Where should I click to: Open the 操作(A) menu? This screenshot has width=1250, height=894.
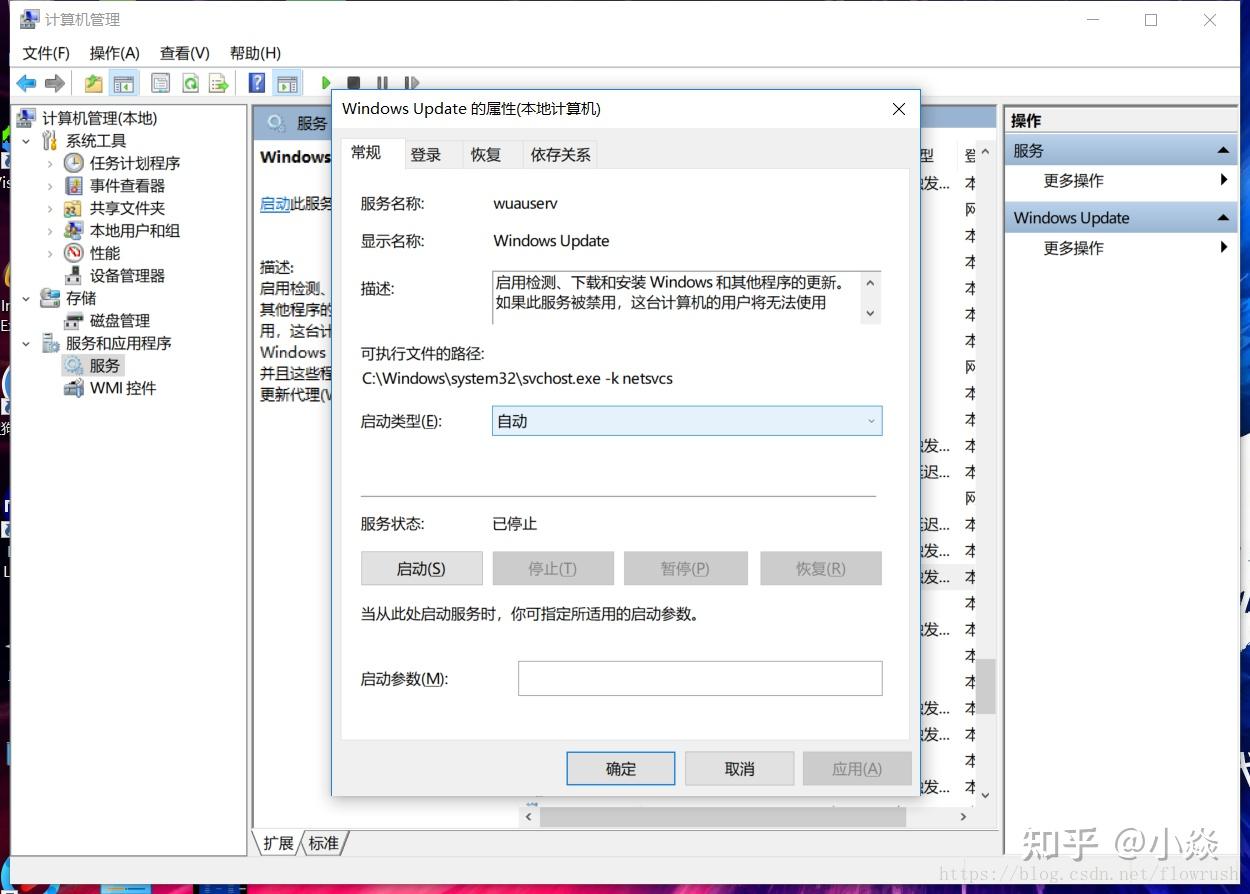(x=114, y=52)
